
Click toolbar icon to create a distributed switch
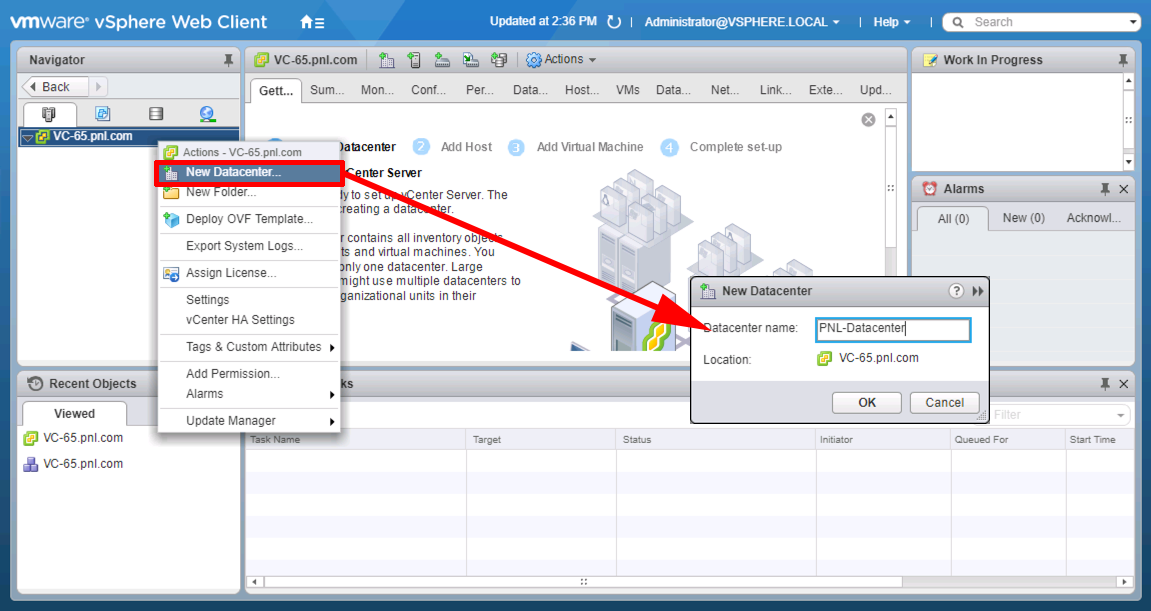(442, 60)
